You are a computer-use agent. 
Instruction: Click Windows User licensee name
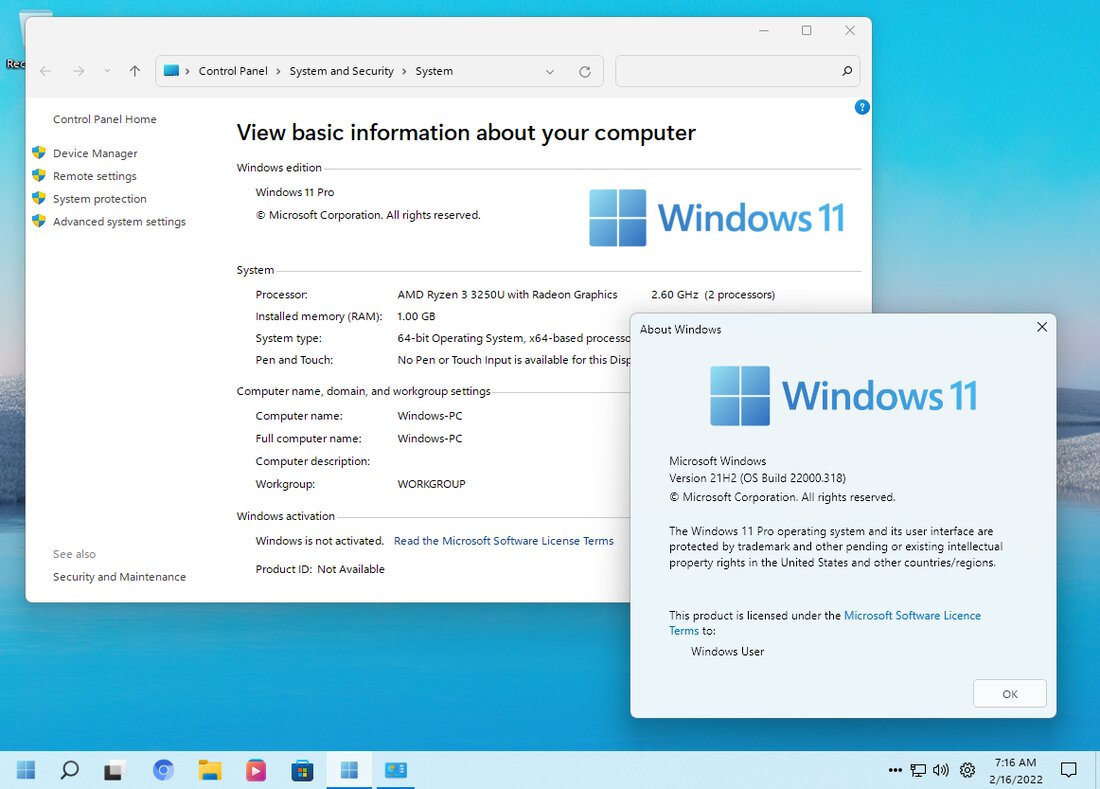pos(727,652)
